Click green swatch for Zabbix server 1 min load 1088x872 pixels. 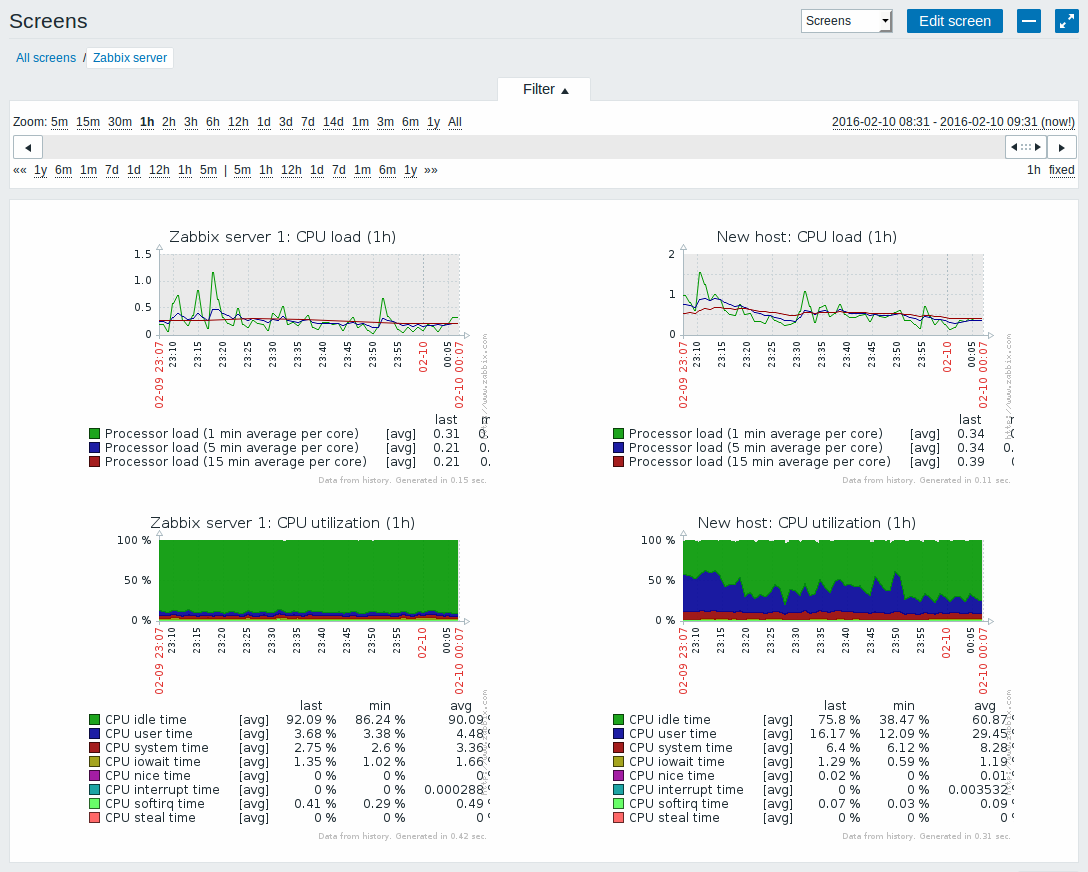coord(95,434)
